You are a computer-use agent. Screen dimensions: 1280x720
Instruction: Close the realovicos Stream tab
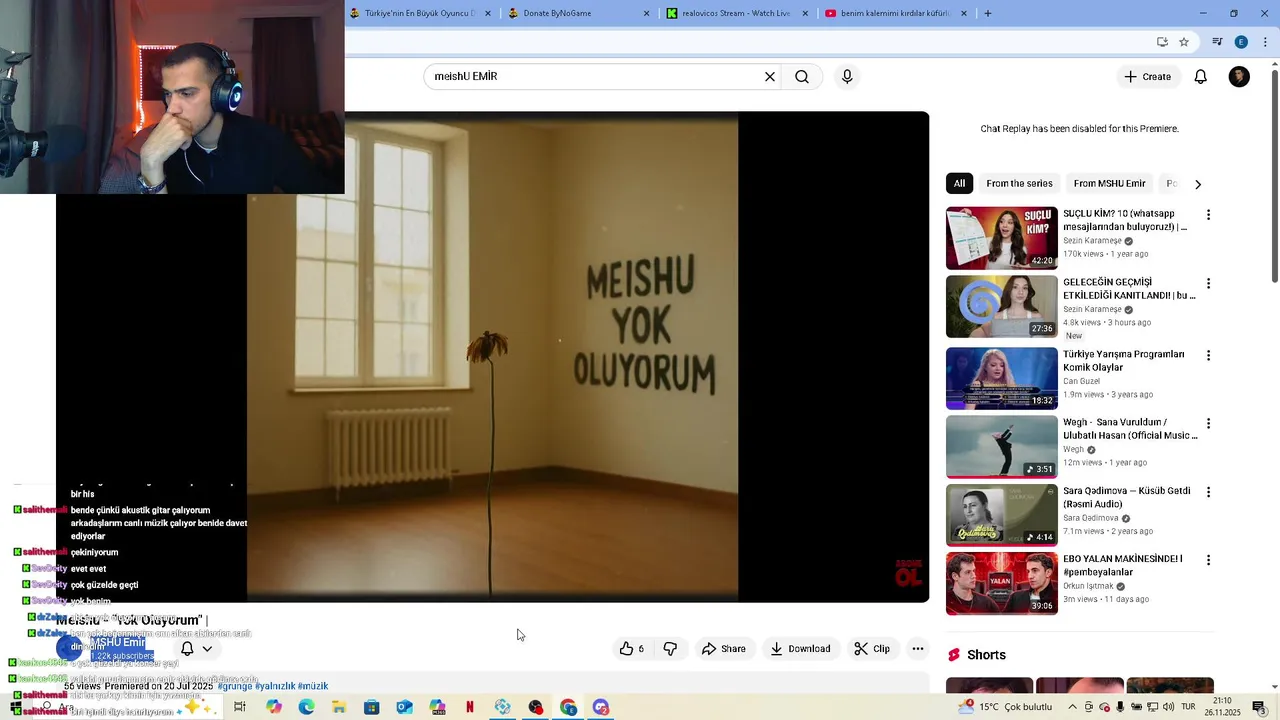(x=805, y=13)
